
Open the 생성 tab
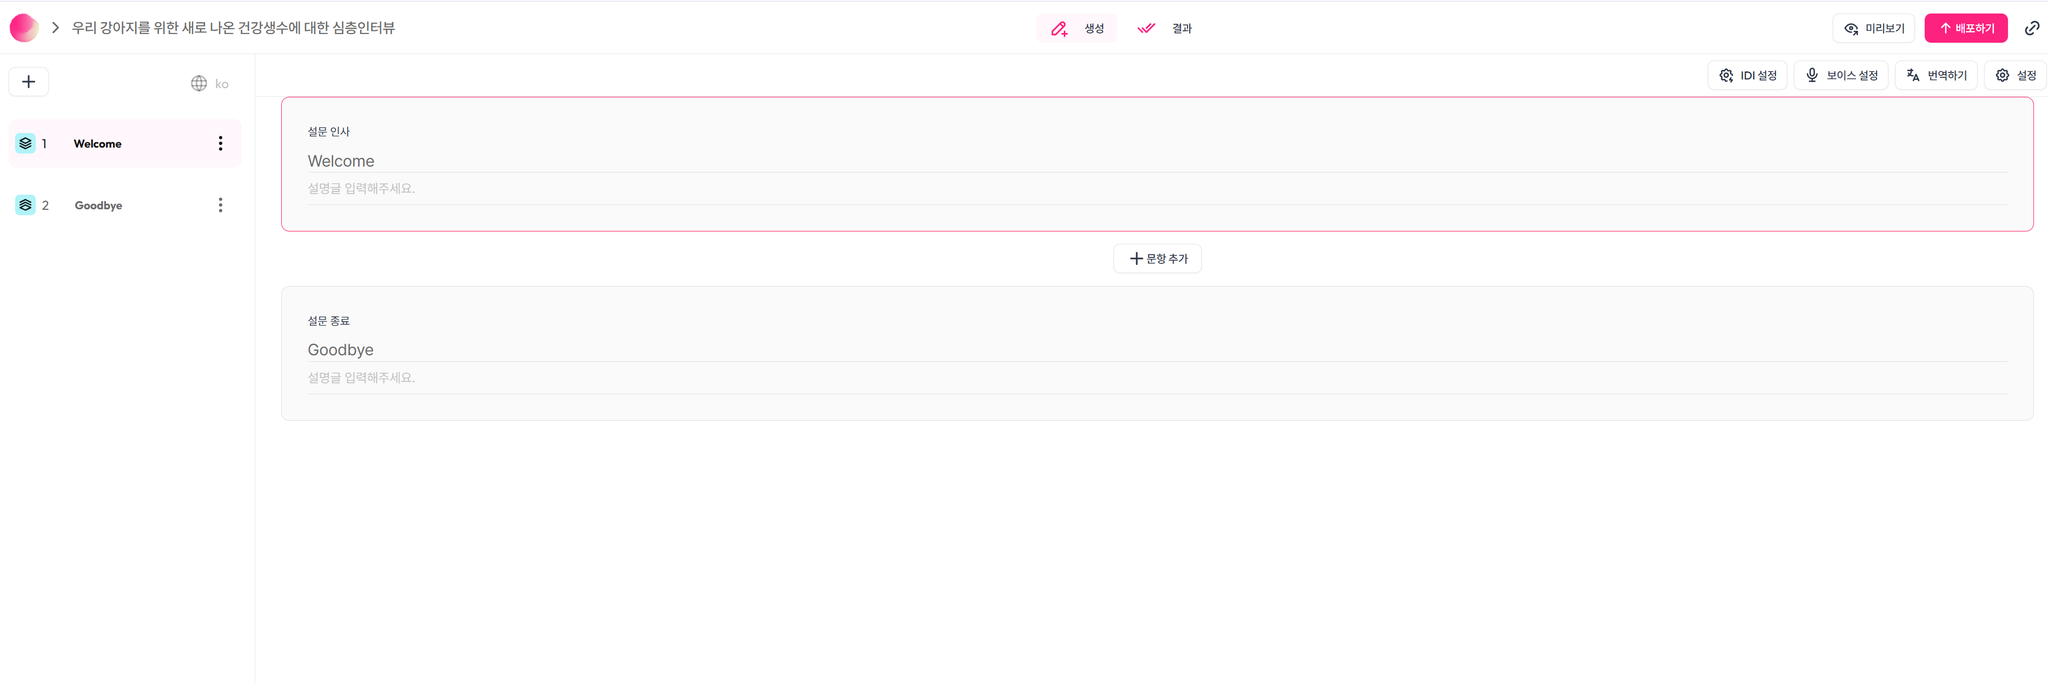1077,28
